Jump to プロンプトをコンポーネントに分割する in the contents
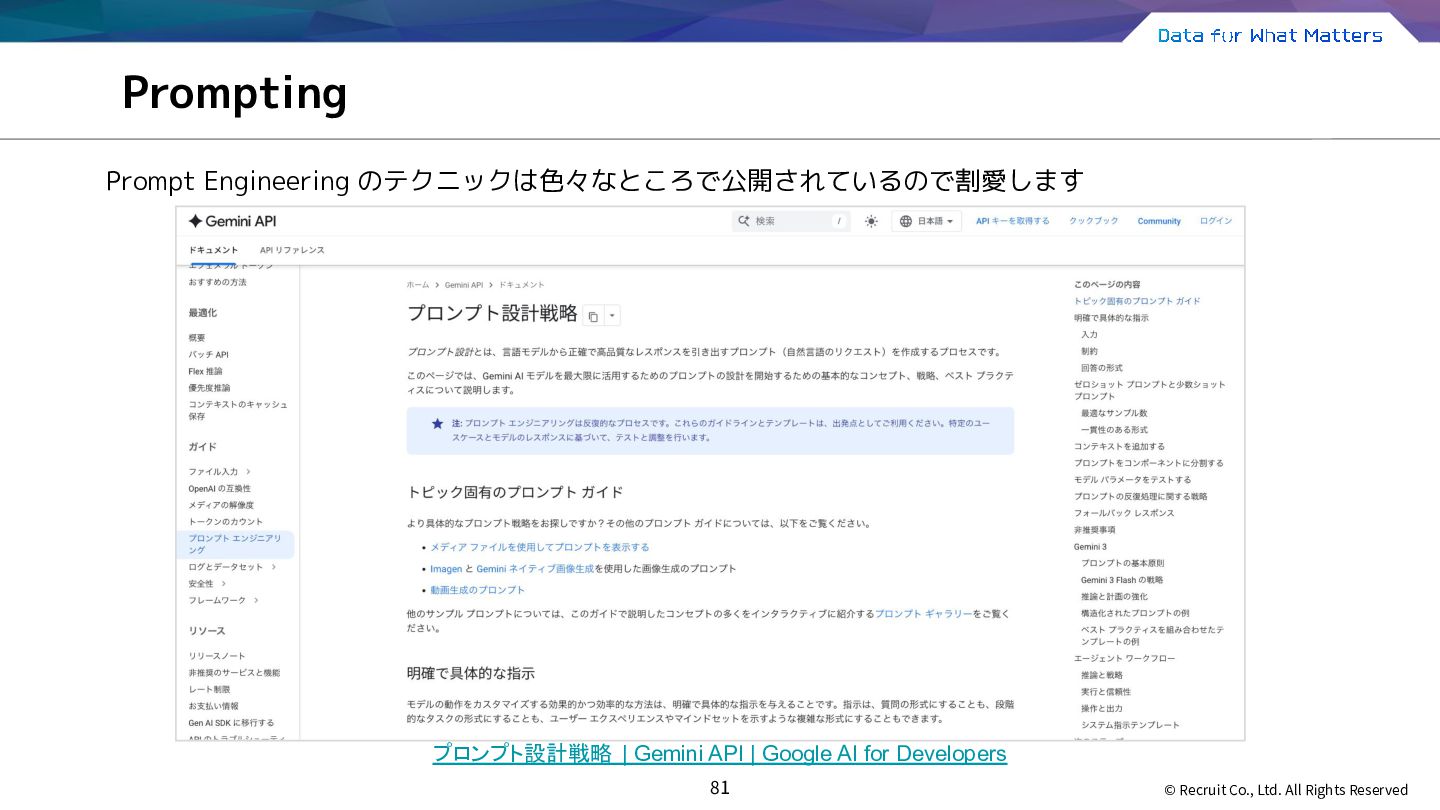Viewport: 1440px width, 810px height. pos(1149,463)
